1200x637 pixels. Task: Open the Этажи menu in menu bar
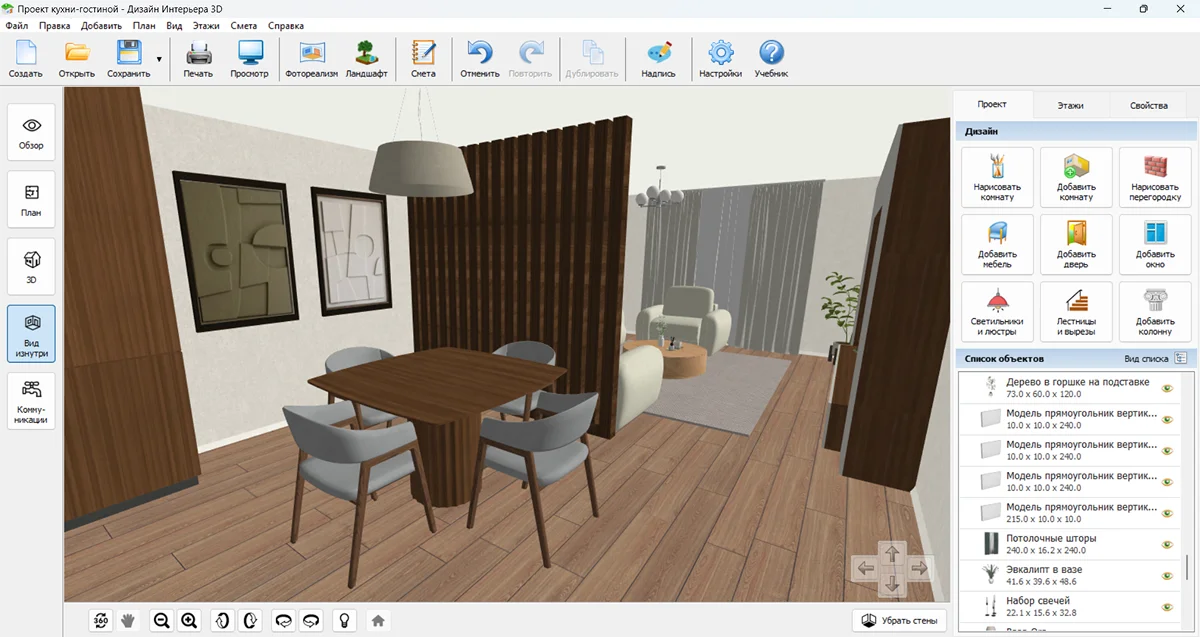click(x=206, y=25)
